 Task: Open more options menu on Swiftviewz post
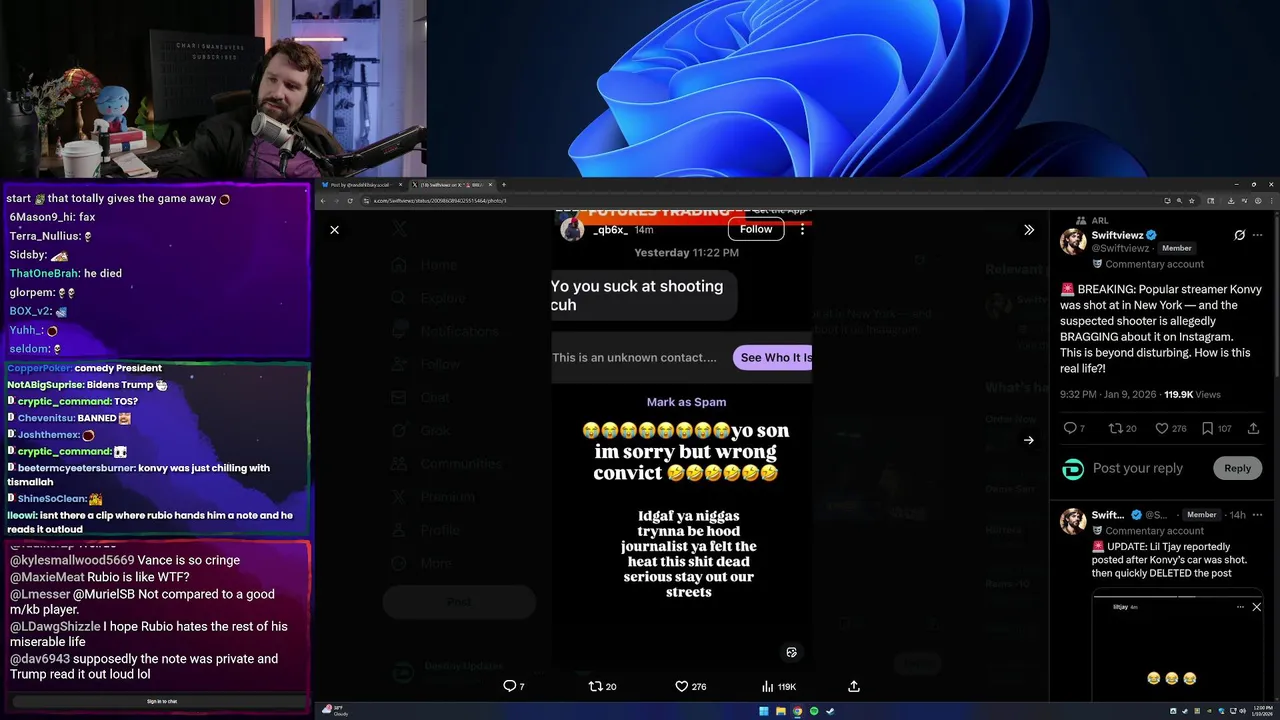click(1258, 235)
